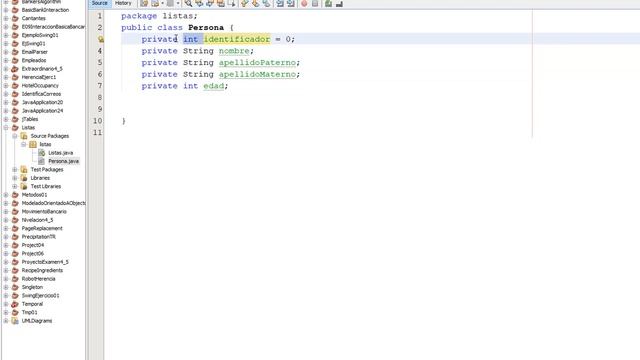Click the Comment toolbar icon
Viewport: 640px width, 360px height.
(328, 4)
